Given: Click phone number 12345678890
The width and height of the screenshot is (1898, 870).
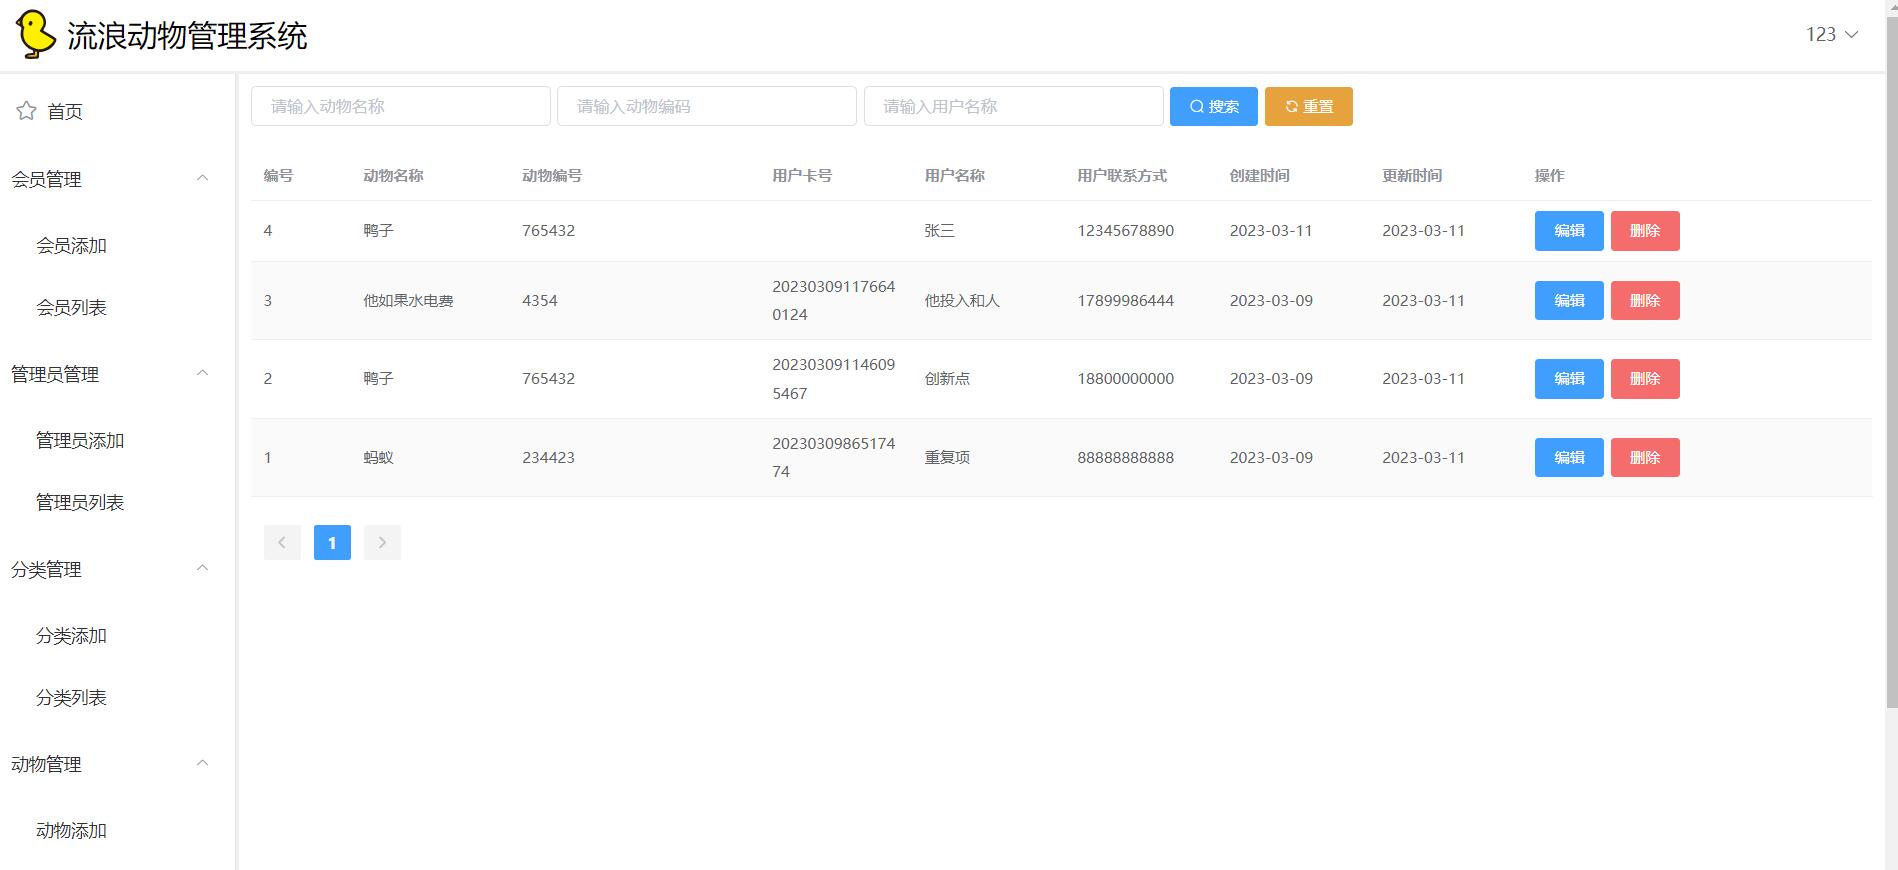Looking at the screenshot, I should point(1125,231).
